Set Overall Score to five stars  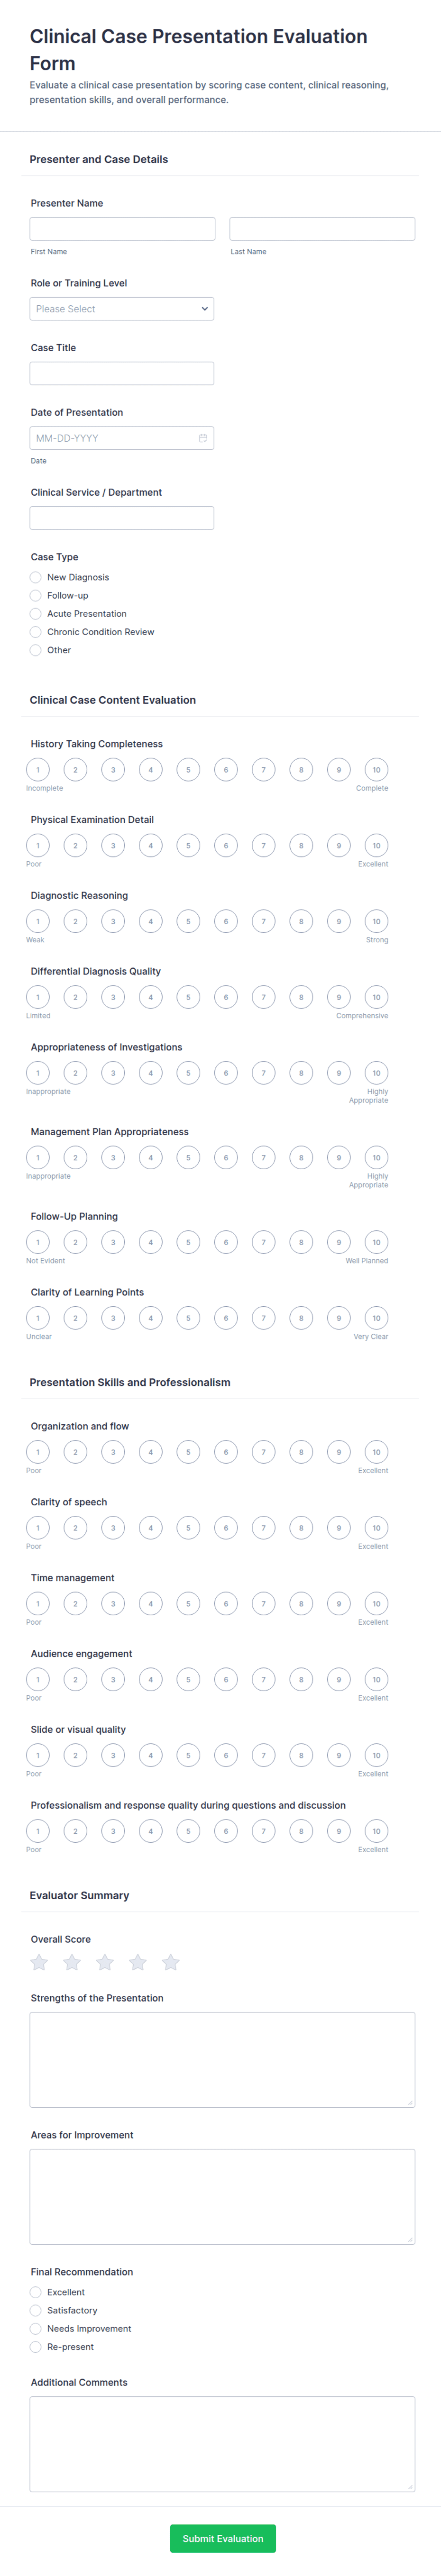tap(171, 1962)
